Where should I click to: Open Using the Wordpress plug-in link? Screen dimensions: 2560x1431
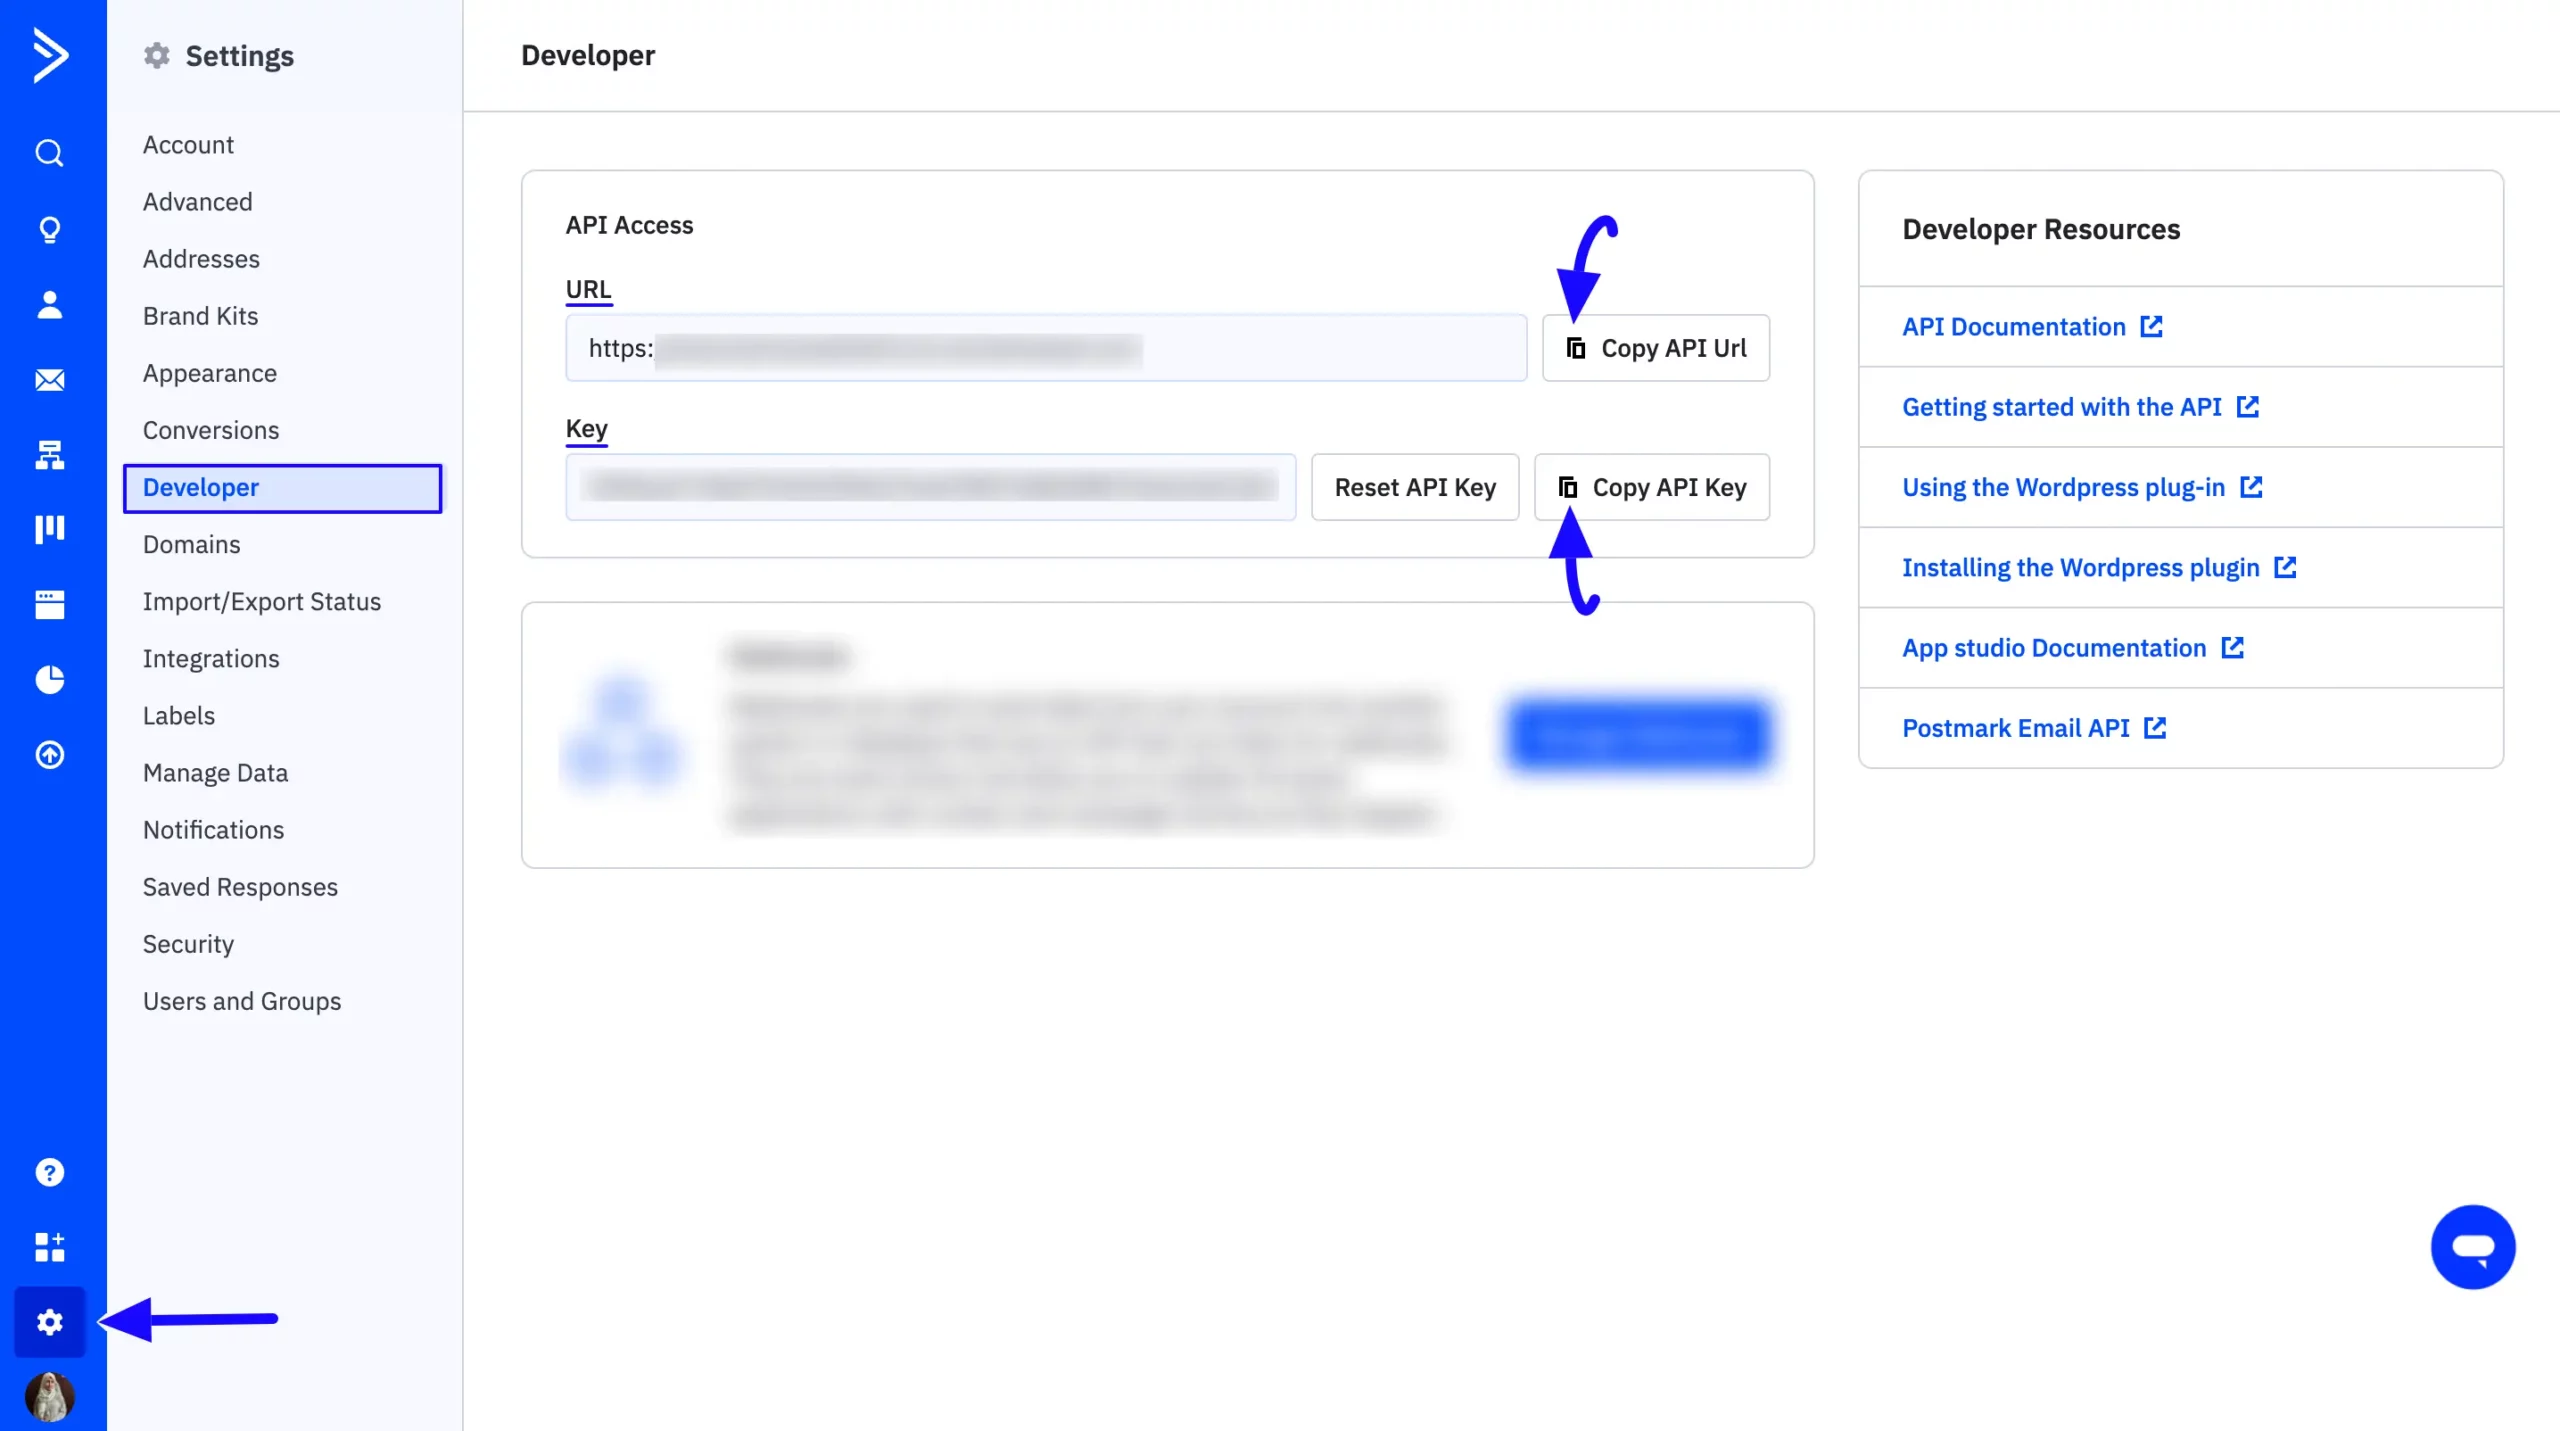click(2064, 487)
